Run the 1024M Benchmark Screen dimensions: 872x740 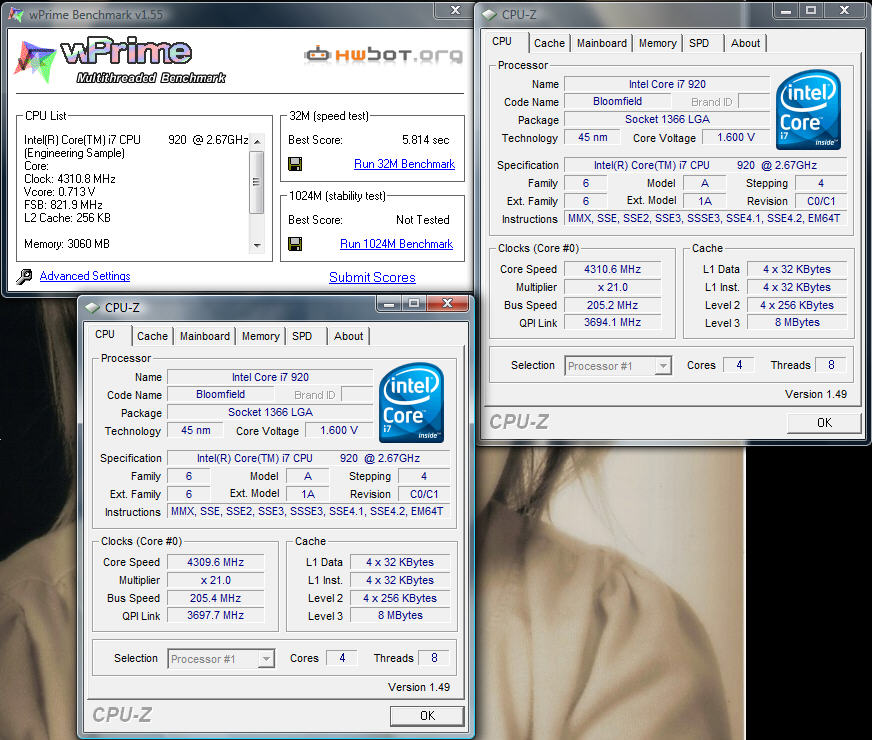click(397, 244)
